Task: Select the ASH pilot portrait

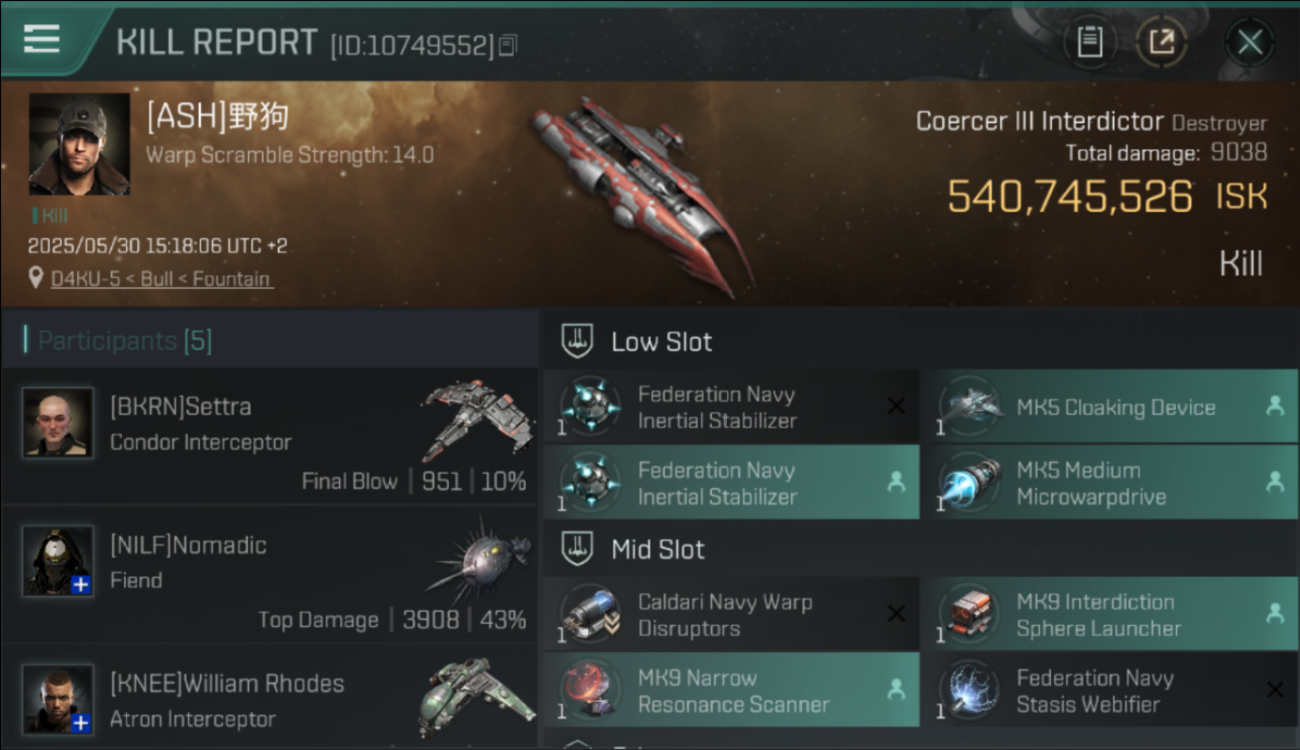Action: pyautogui.click(x=79, y=144)
